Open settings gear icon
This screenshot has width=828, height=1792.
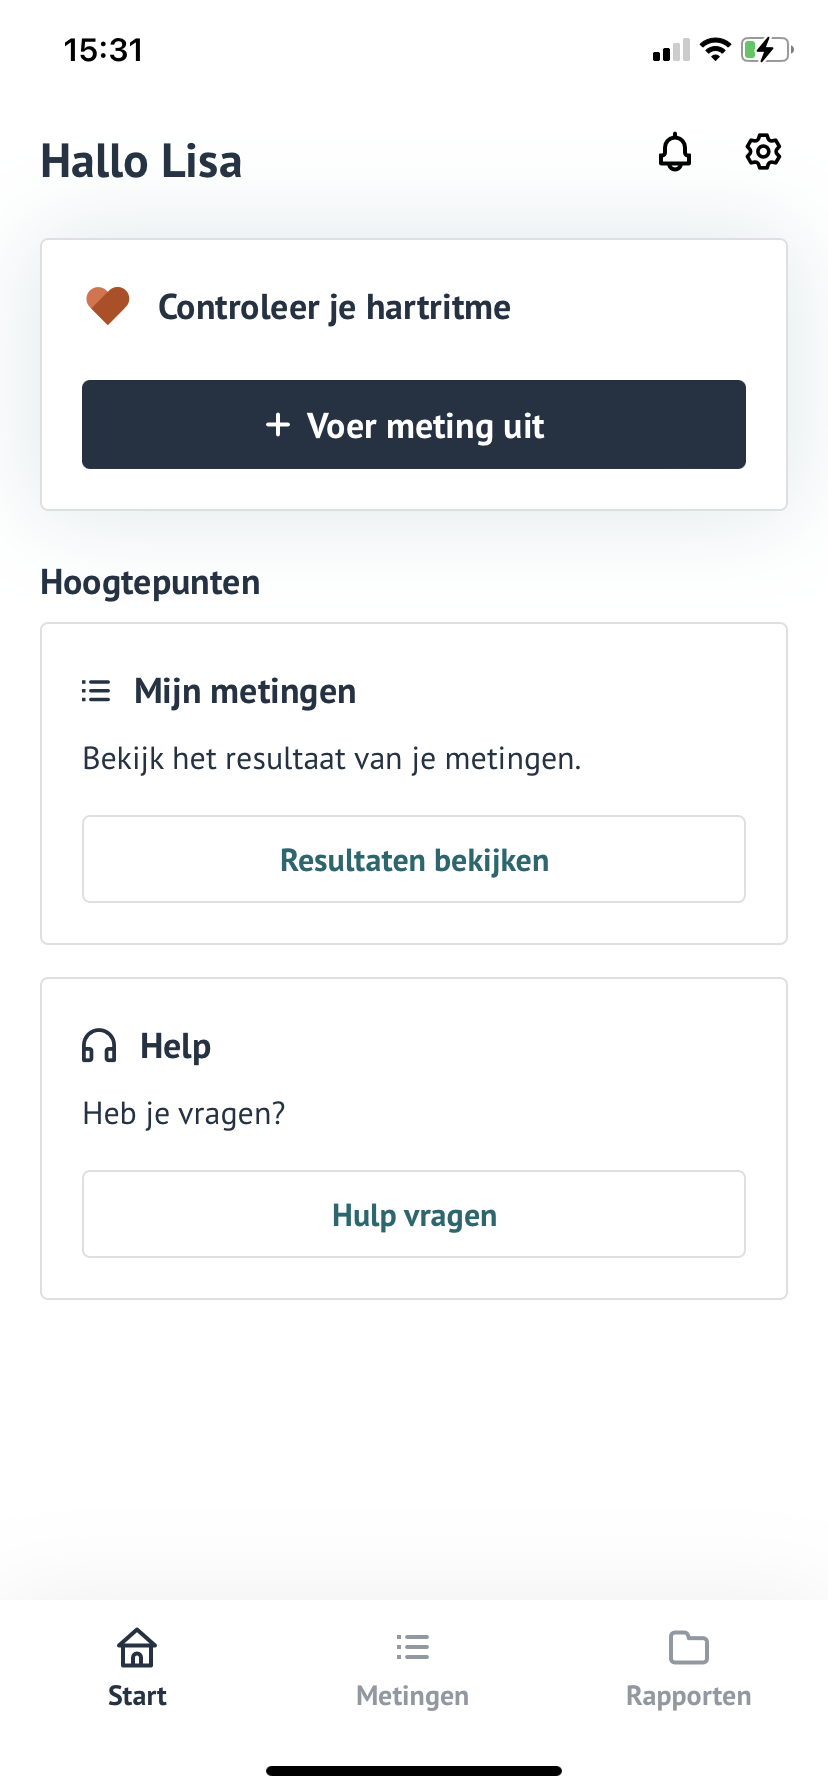point(763,152)
